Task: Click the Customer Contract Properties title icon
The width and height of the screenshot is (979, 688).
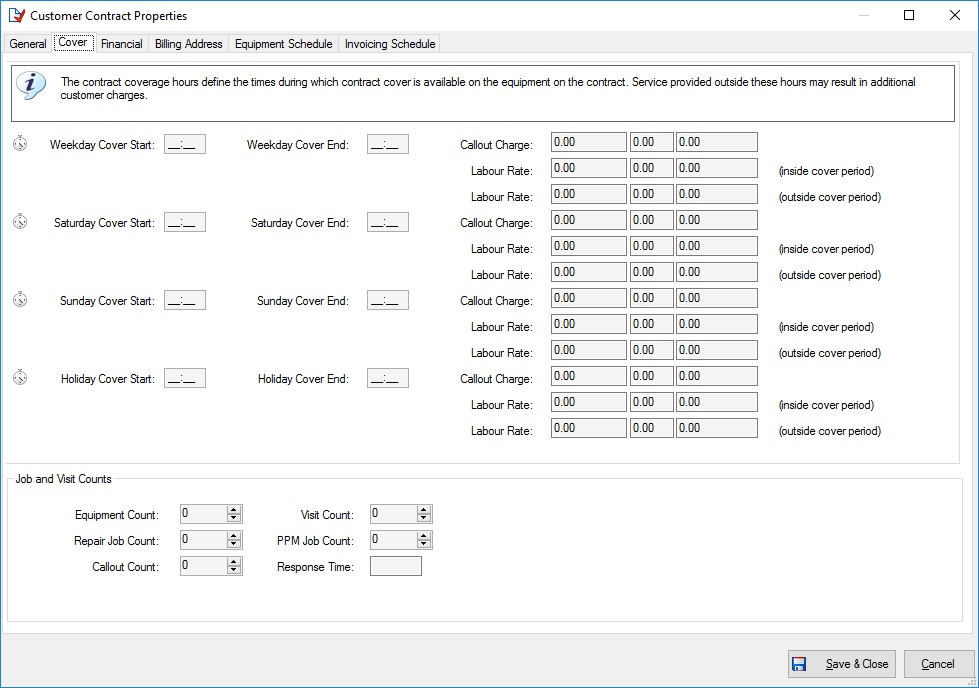Action: [16, 16]
